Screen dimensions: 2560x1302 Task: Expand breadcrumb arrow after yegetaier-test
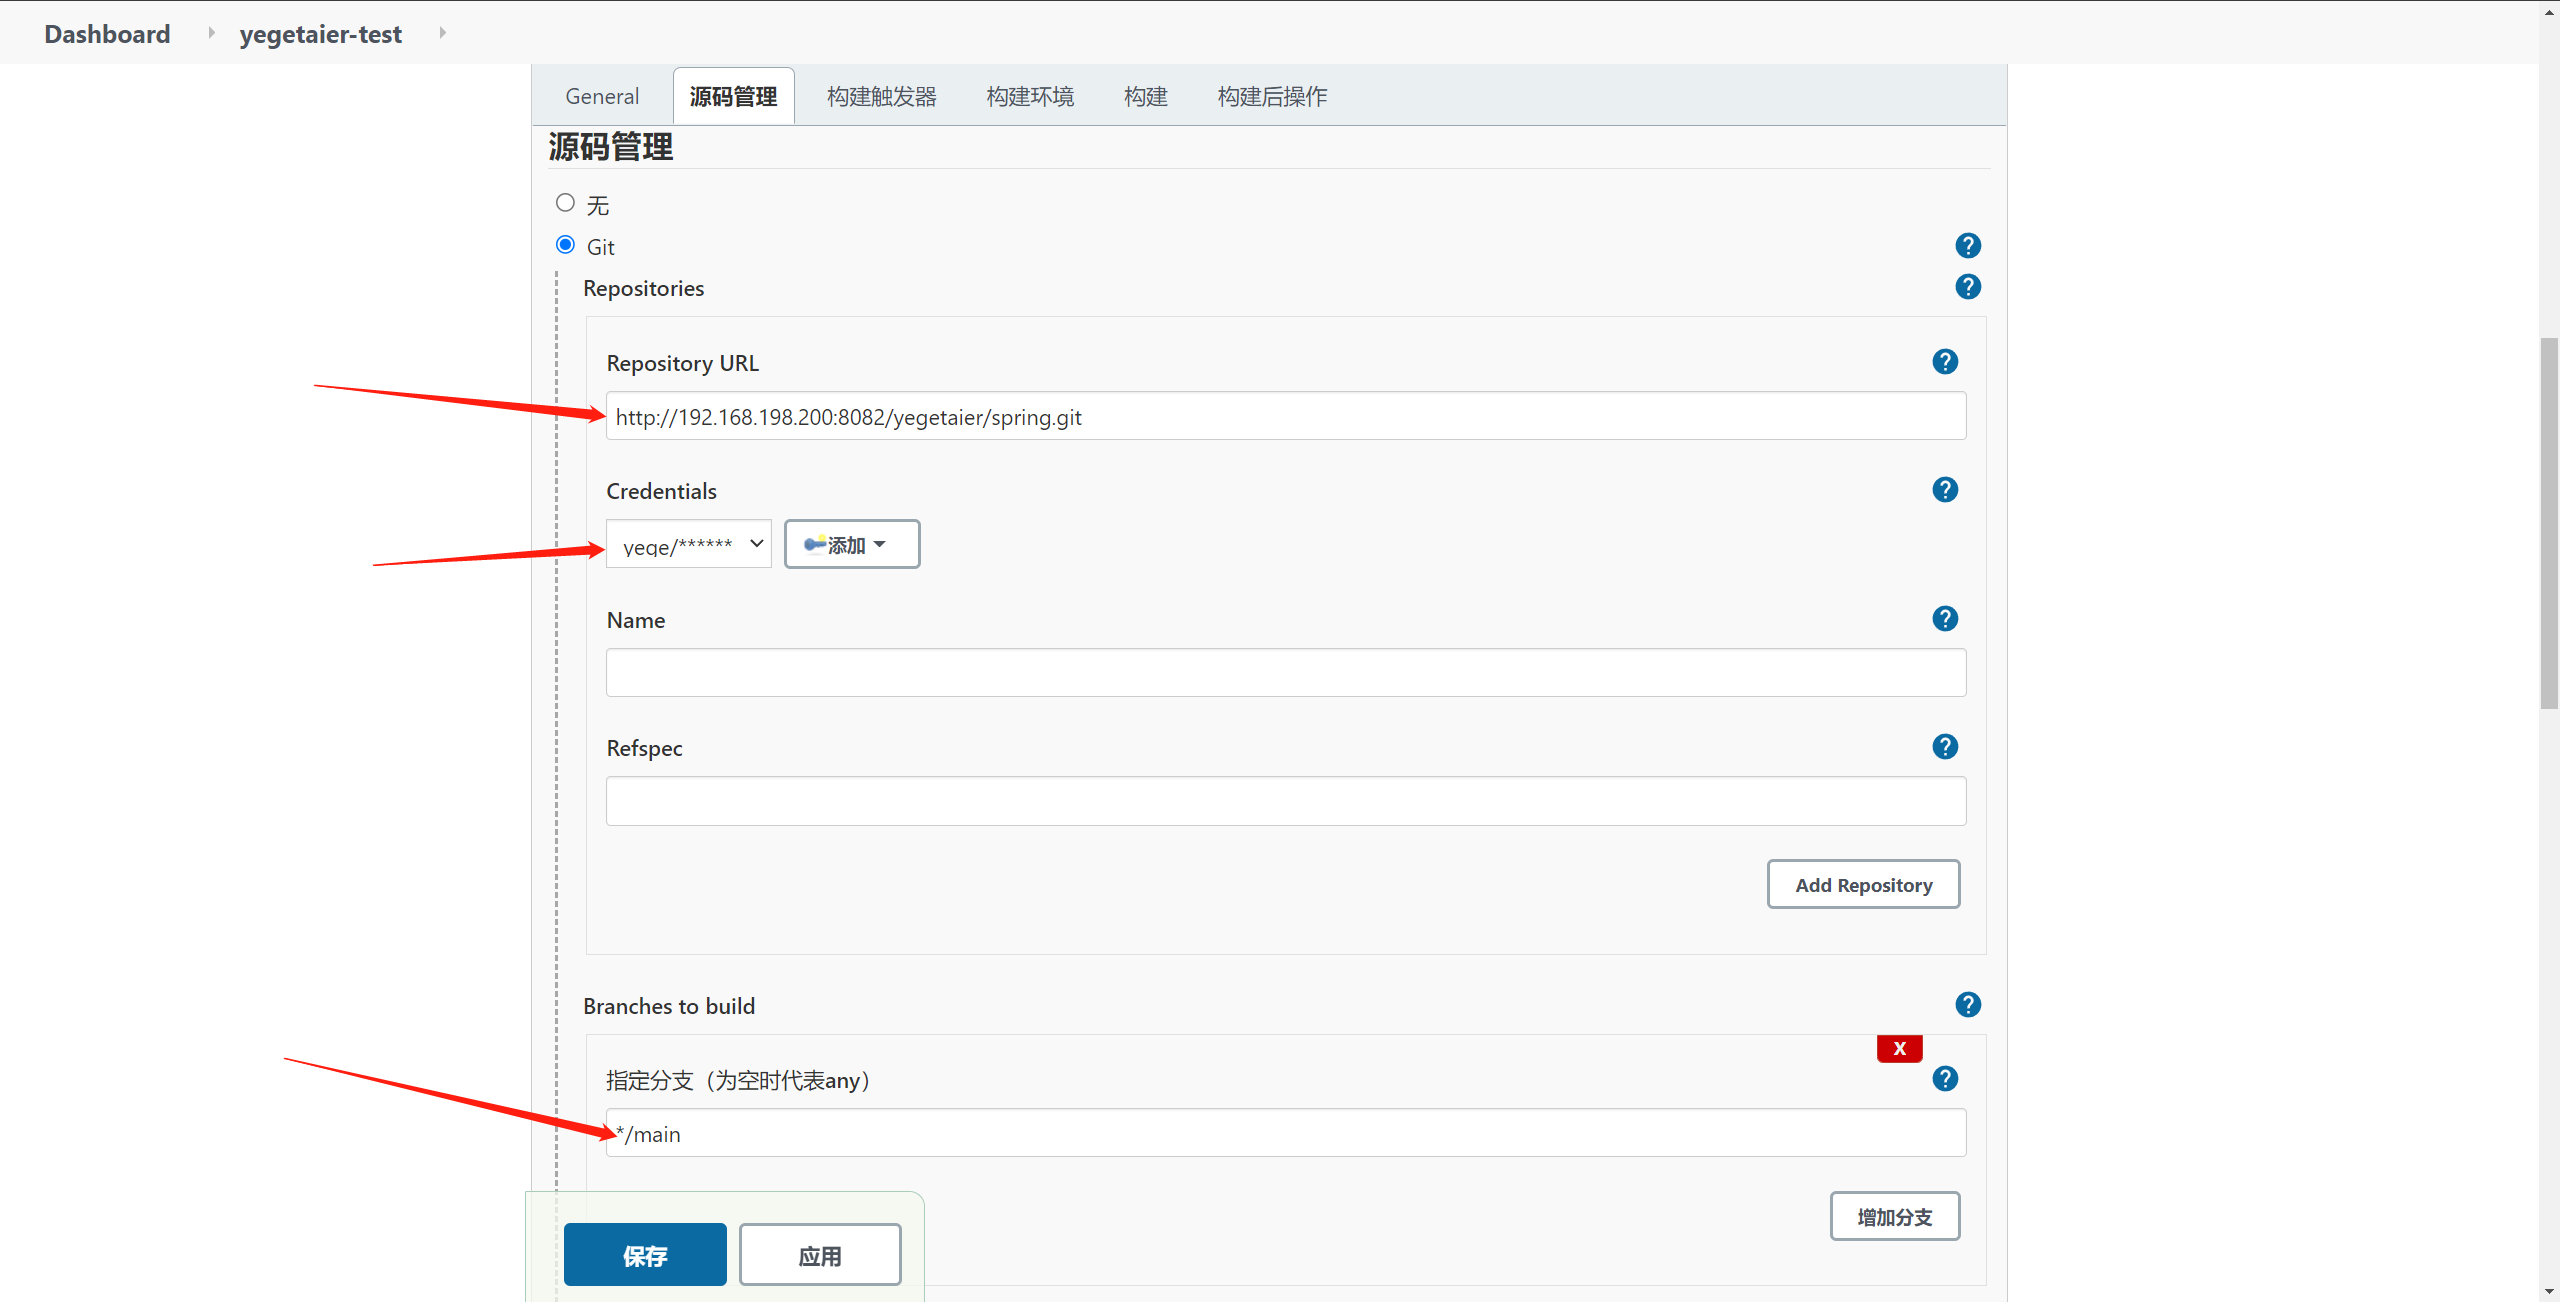(442, 33)
